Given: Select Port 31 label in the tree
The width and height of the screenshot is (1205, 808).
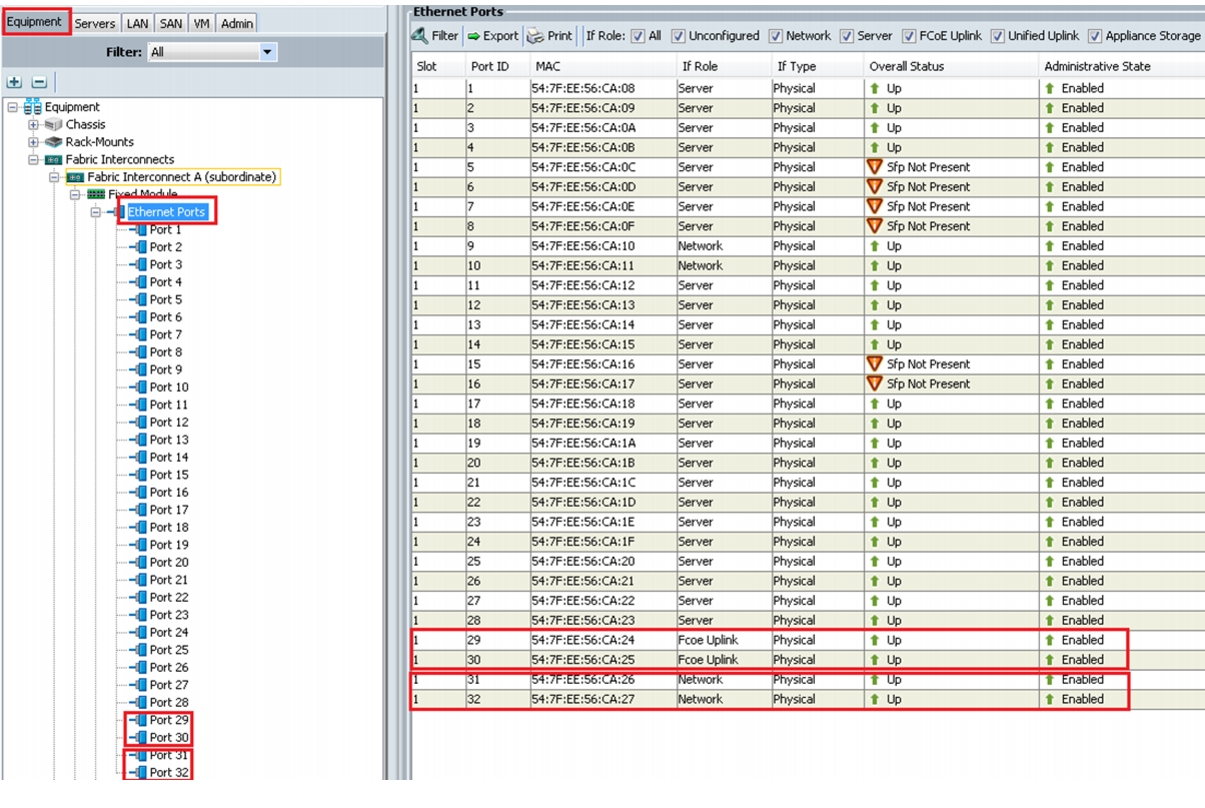Looking at the screenshot, I should pyautogui.click(x=169, y=755).
